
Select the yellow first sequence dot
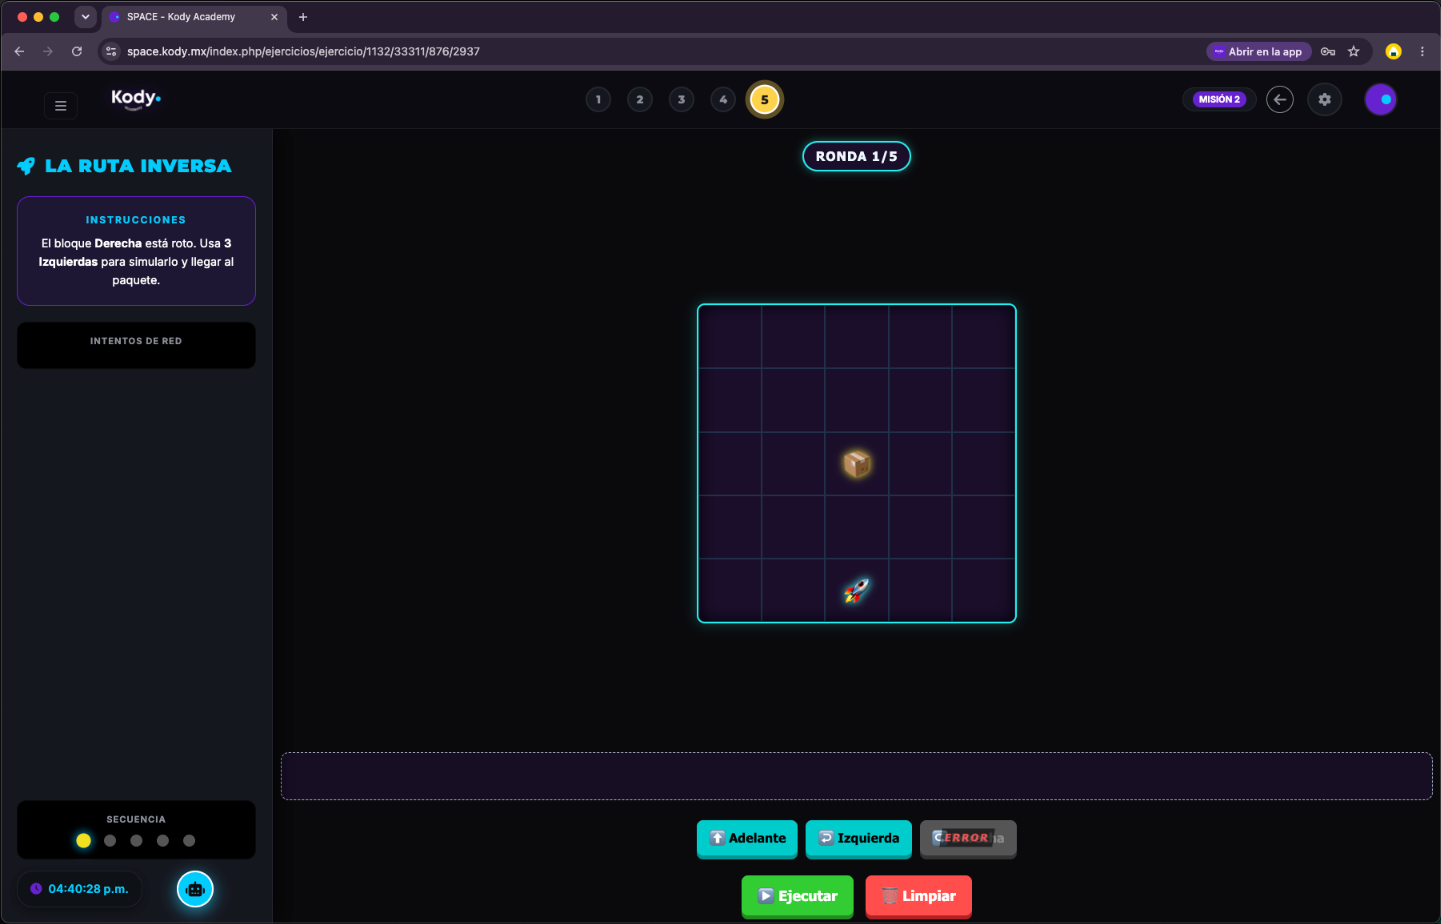(x=83, y=841)
